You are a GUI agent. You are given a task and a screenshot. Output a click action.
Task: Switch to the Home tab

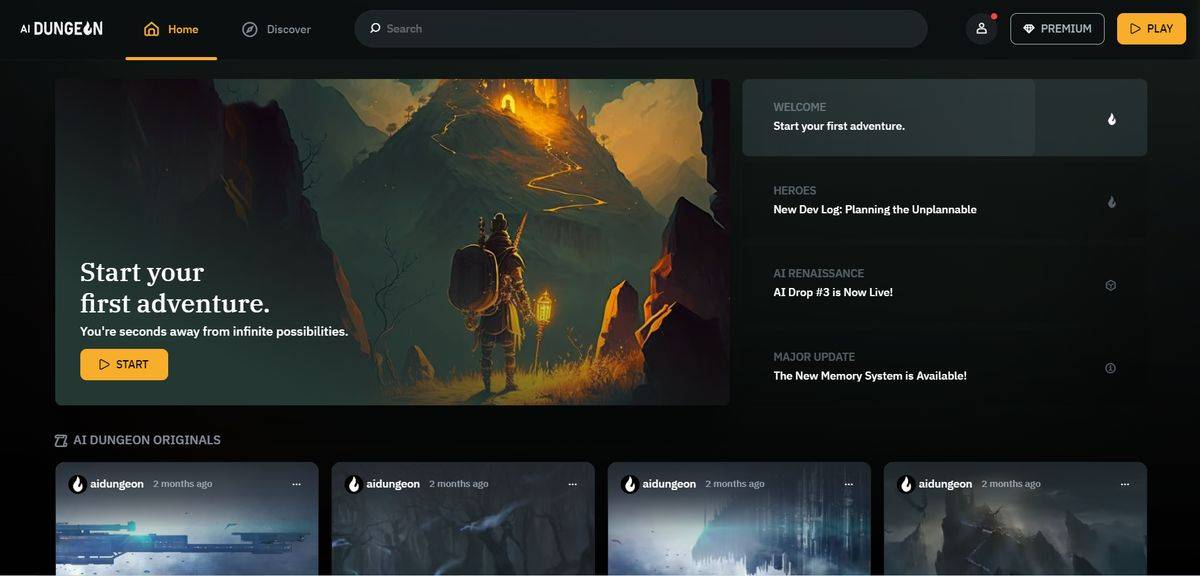point(171,29)
